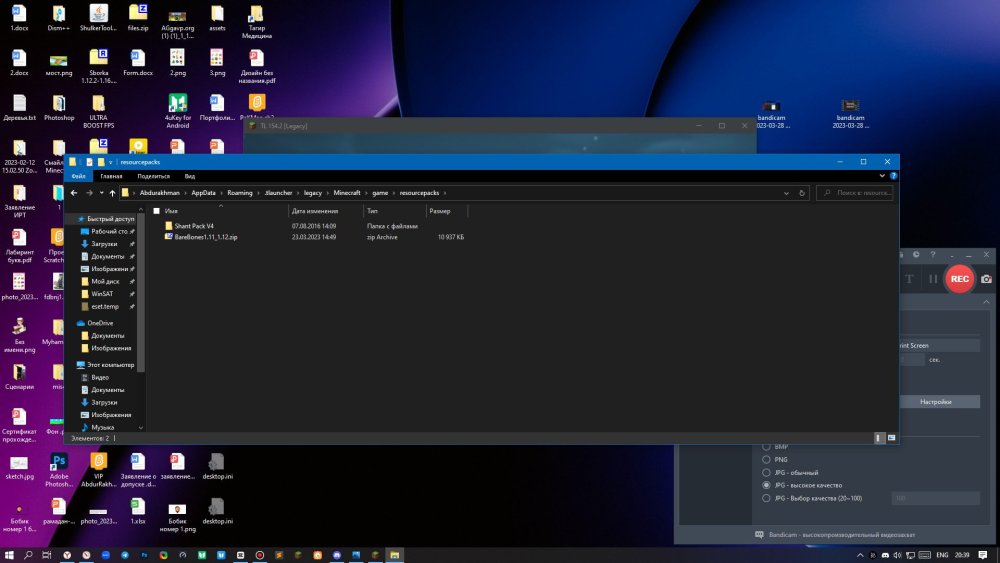Go back with the Explorer back arrow
The height and width of the screenshot is (563, 1000).
click(x=74, y=193)
